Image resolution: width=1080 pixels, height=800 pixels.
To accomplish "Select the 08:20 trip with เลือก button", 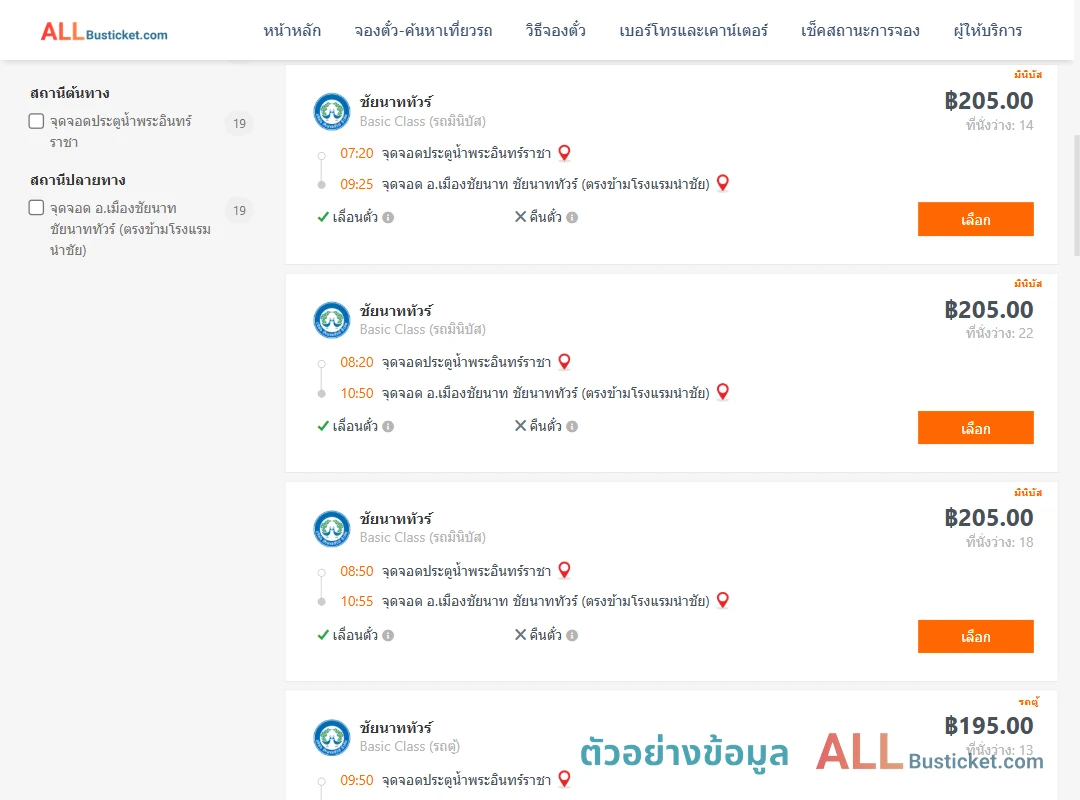I will click(x=975, y=428).
